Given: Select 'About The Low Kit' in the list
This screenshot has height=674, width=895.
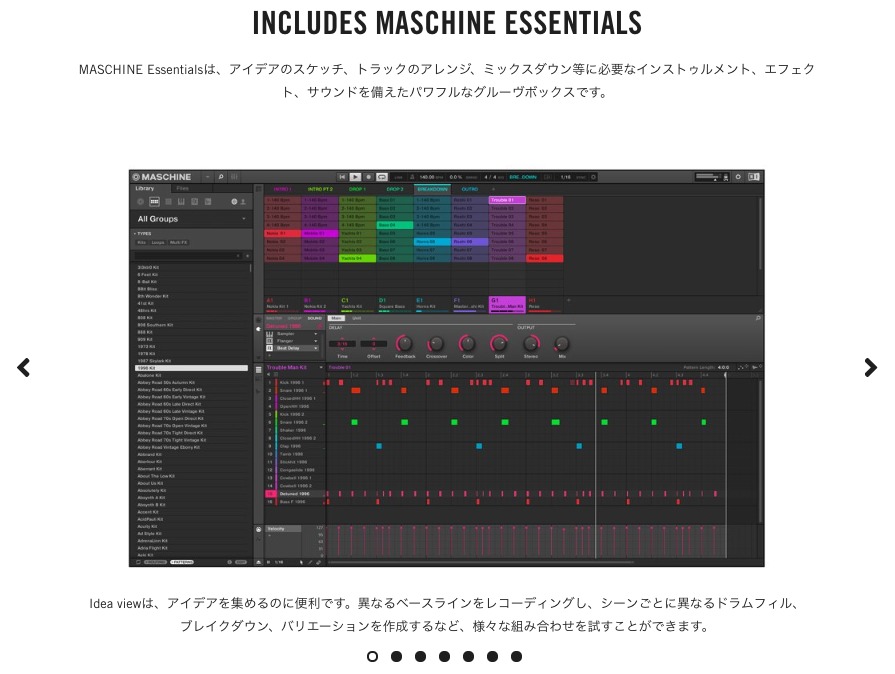Looking at the screenshot, I should tap(191, 476).
